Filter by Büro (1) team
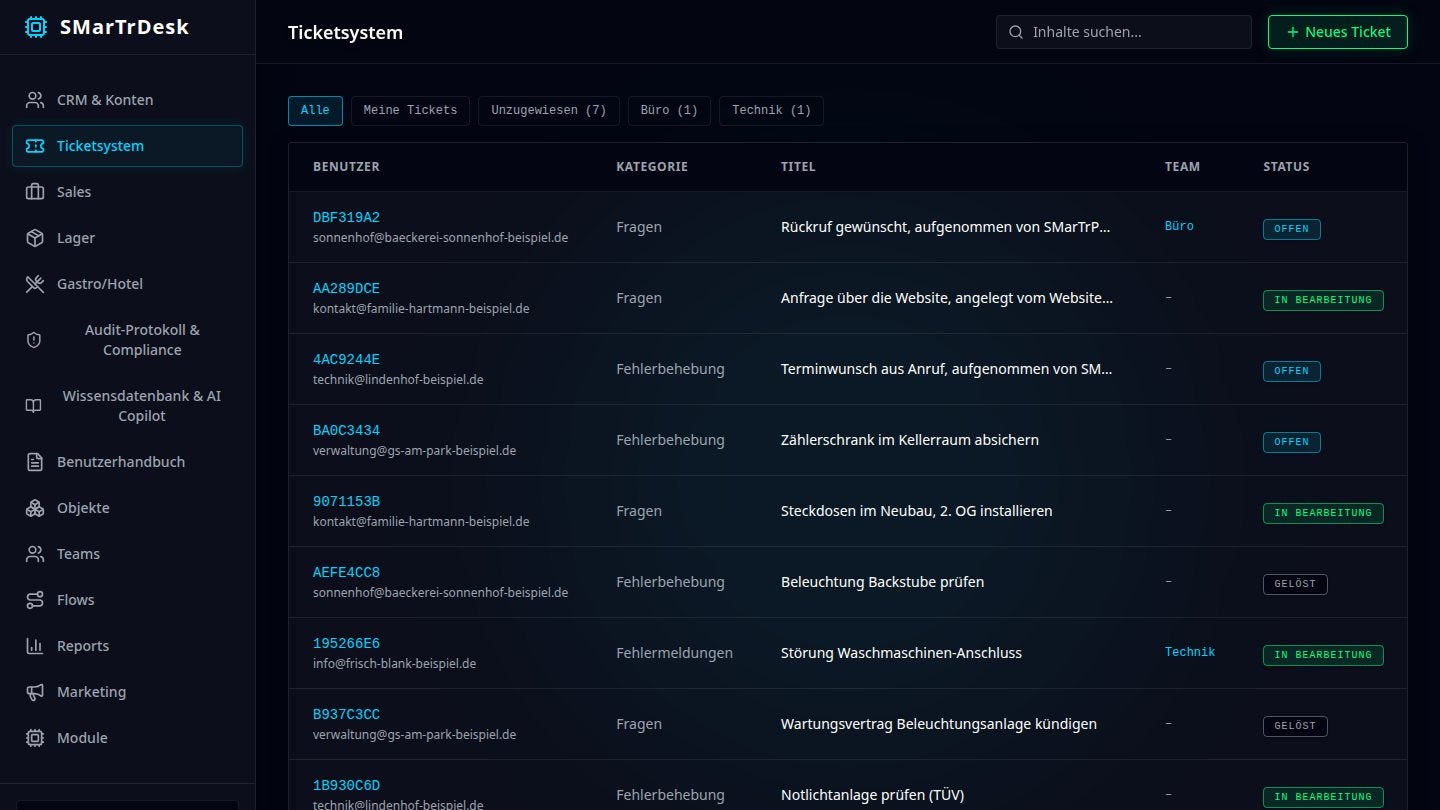This screenshot has width=1440, height=810. [x=669, y=110]
